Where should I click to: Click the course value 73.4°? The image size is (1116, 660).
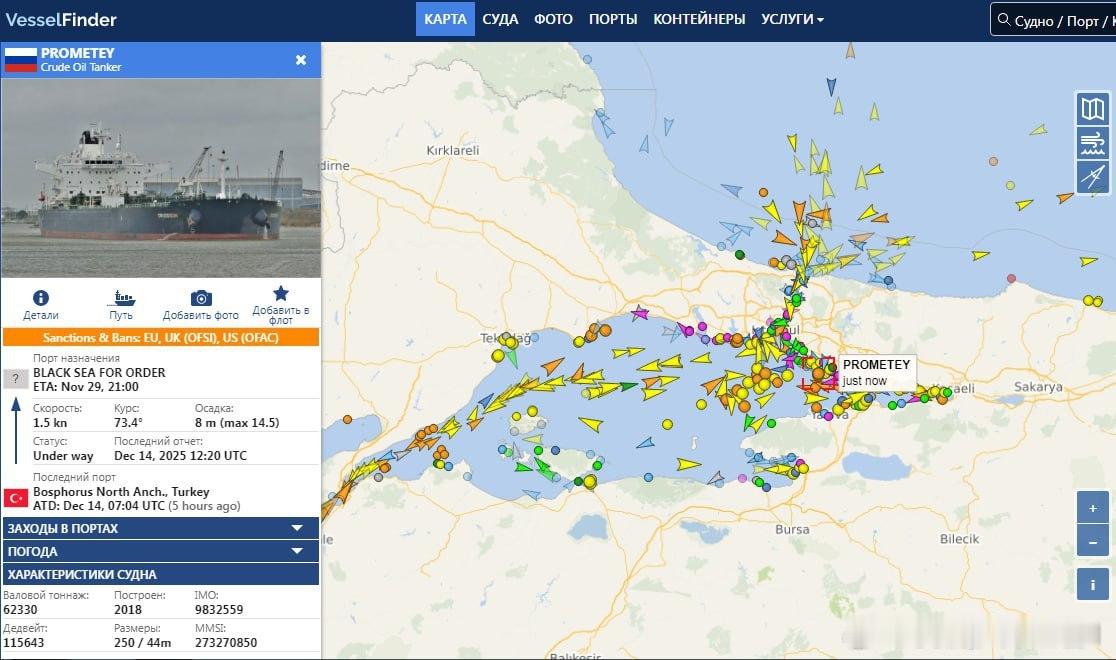pos(128,422)
